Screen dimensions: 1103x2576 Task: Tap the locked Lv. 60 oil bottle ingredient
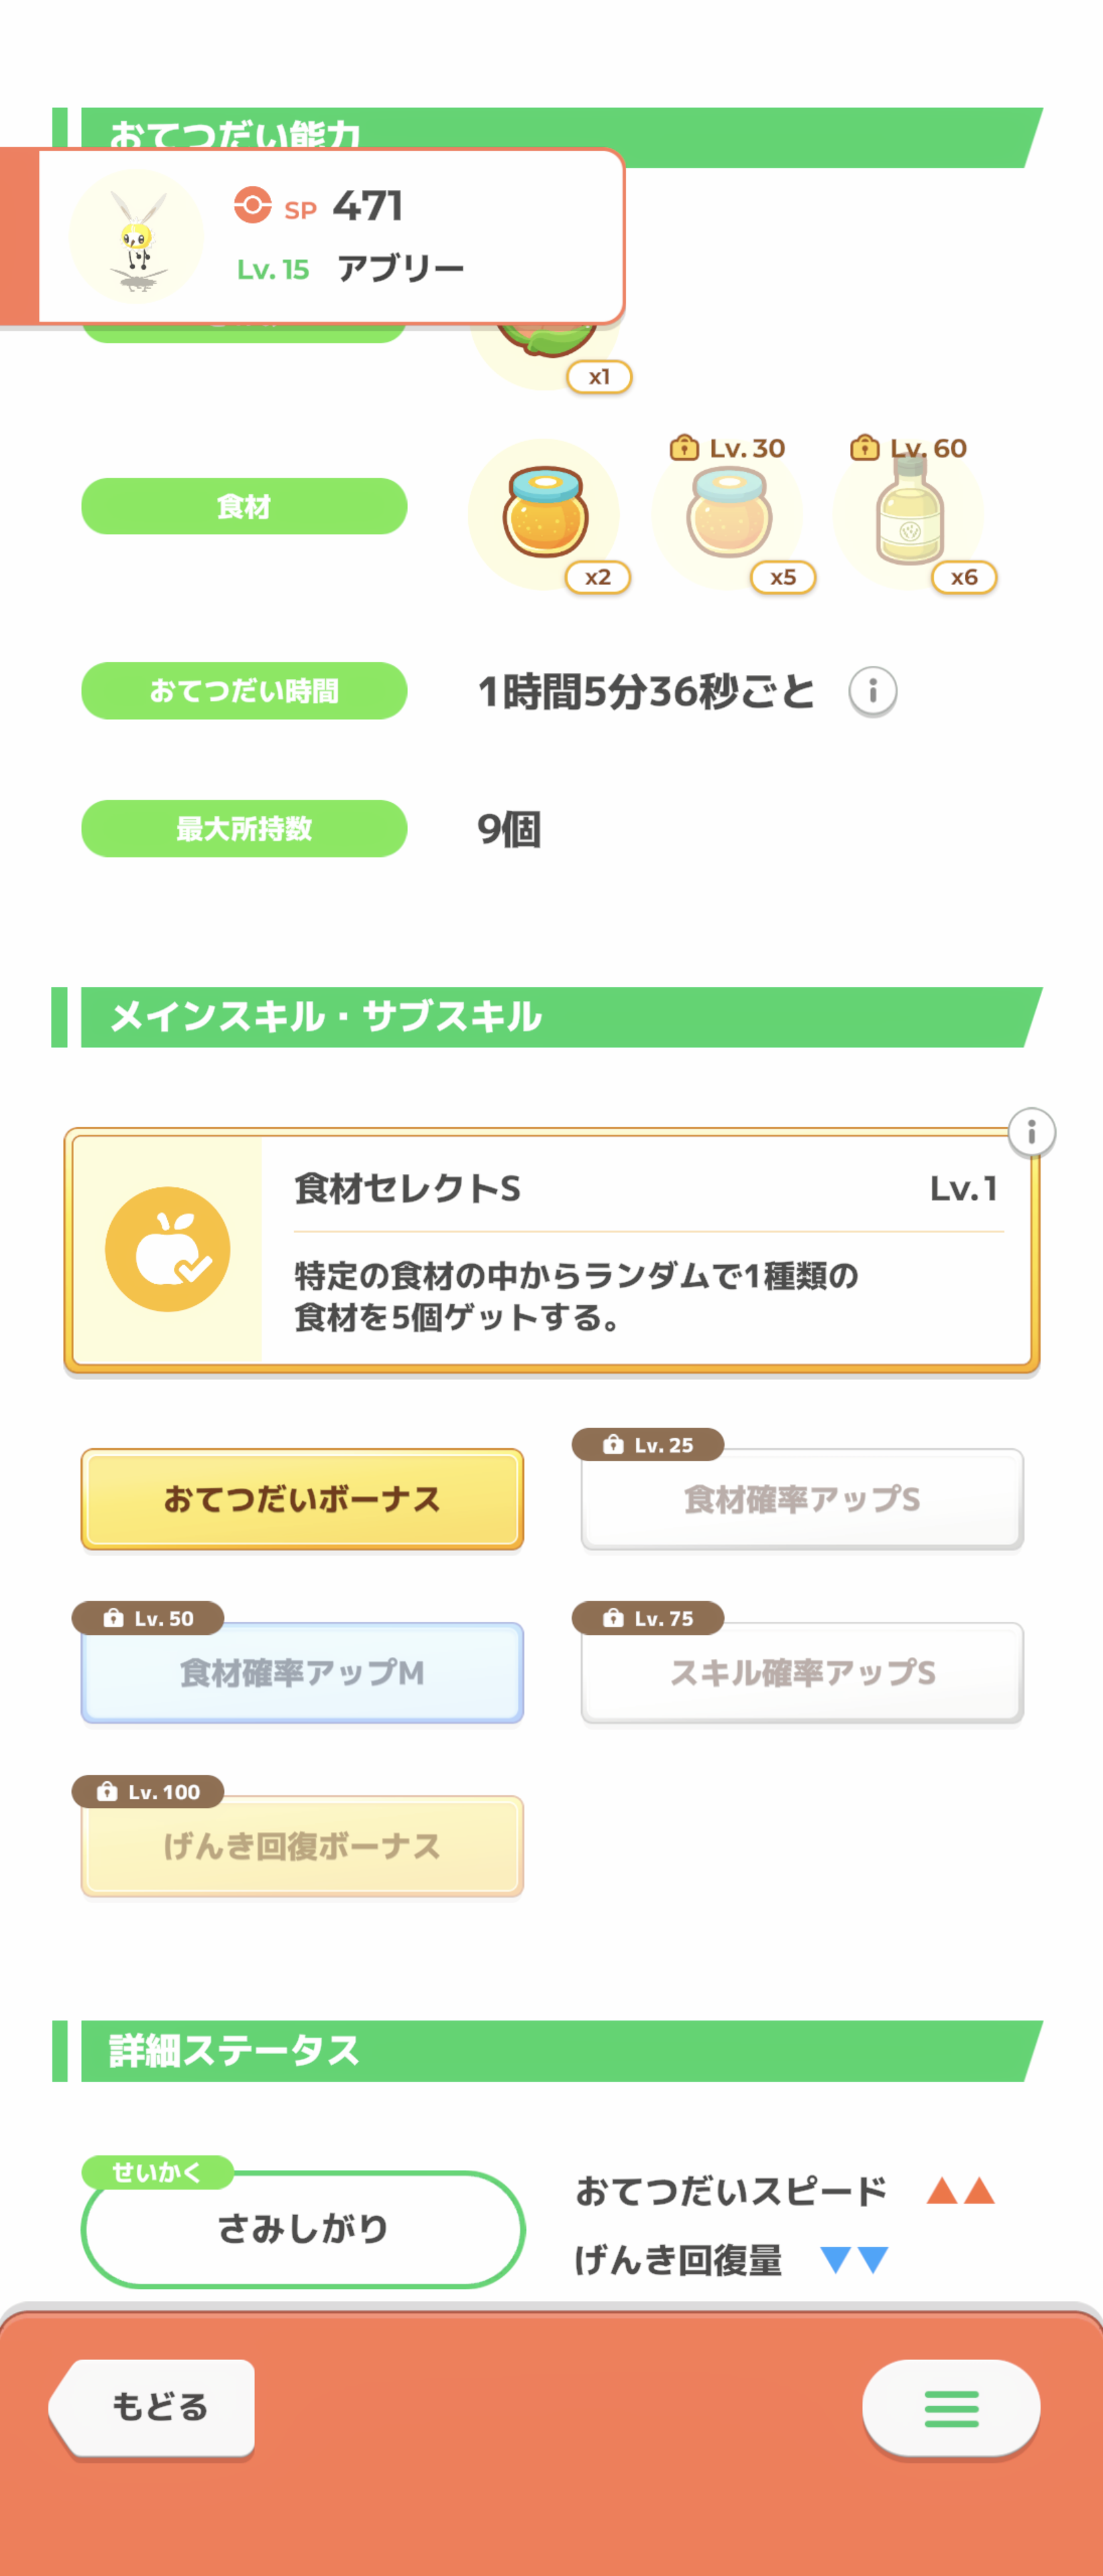click(x=909, y=514)
